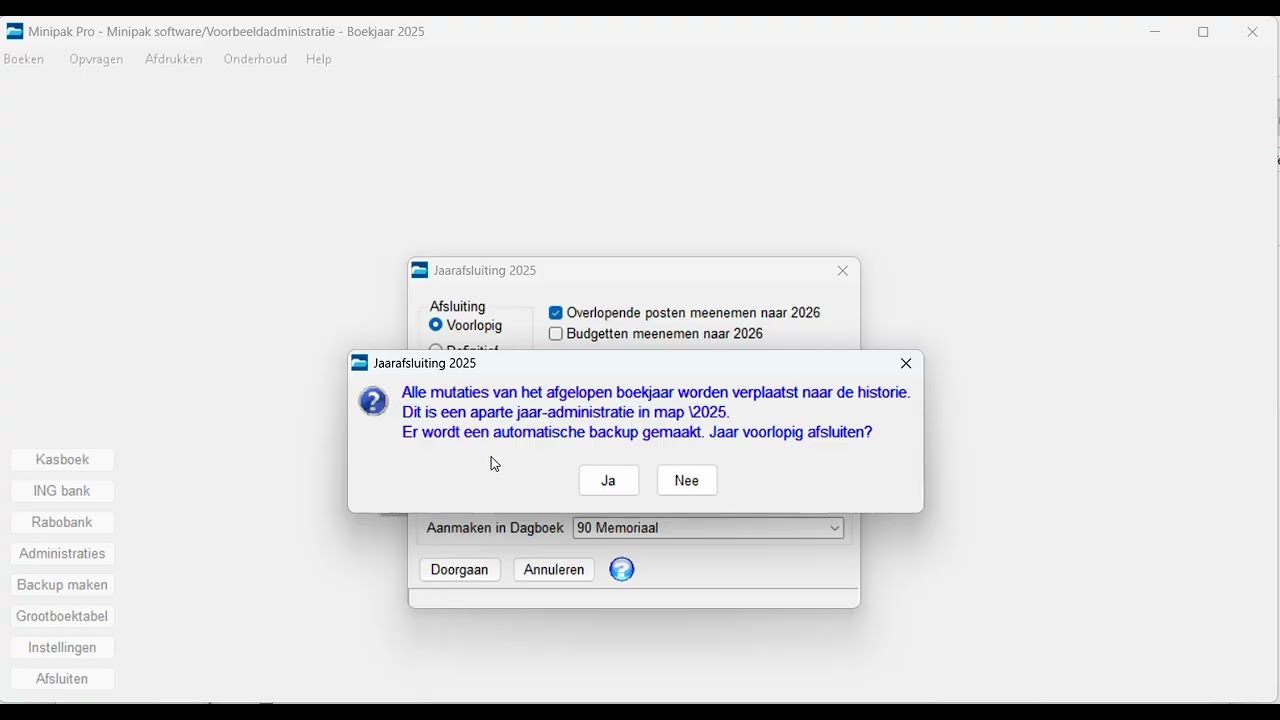Click the Minipak Pro app icon in title bar
Screen dimensions: 1280x720
pos(15,32)
